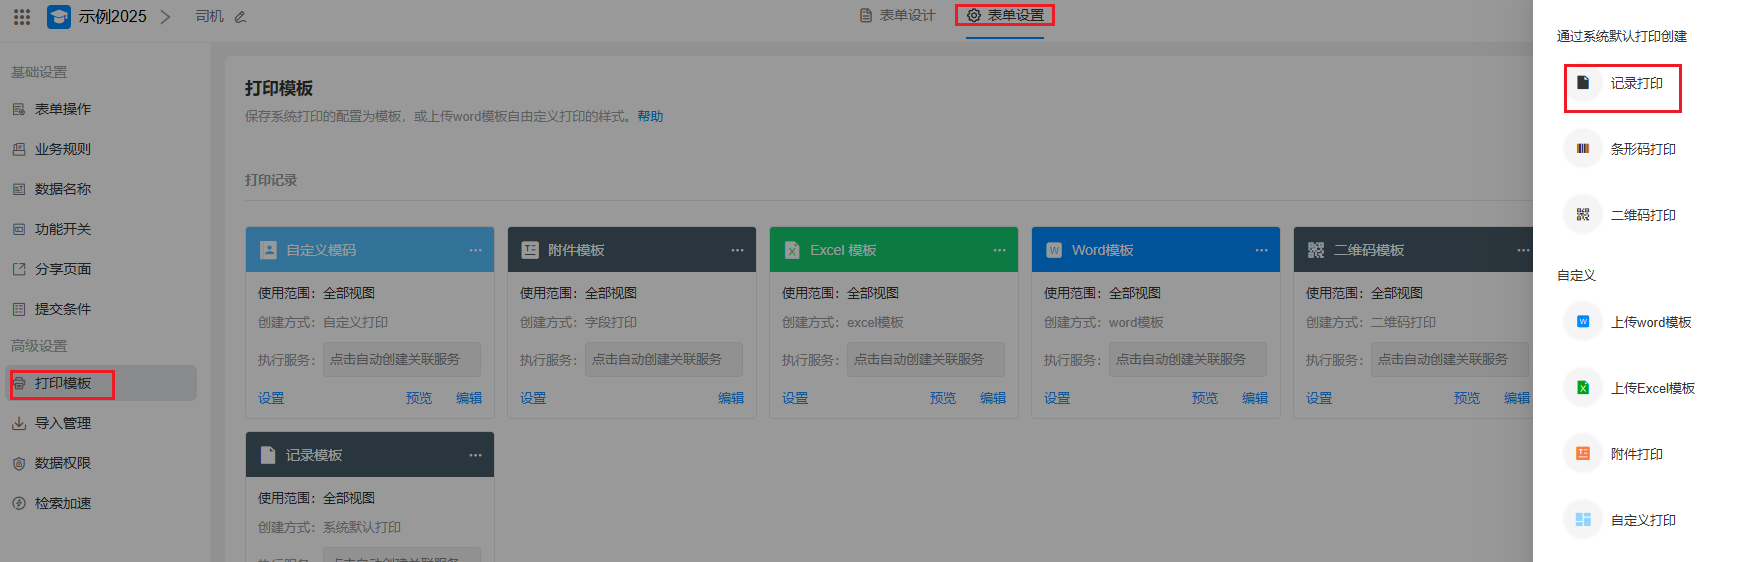The image size is (1762, 562).
Task: Switch to the 表单设计 tab
Action: [x=898, y=16]
